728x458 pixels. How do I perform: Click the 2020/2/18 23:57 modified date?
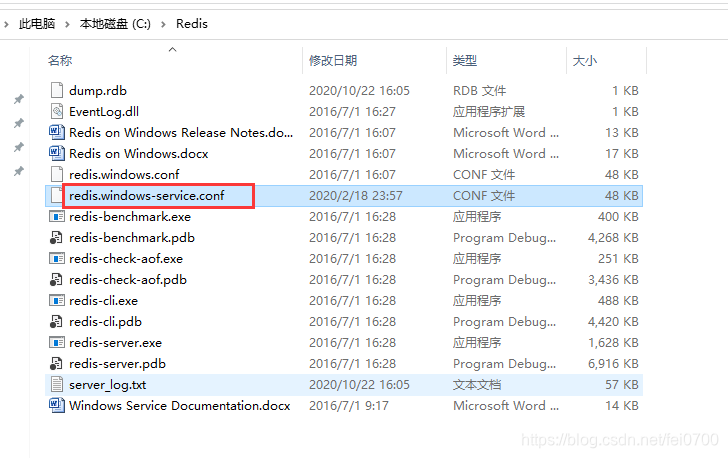356,196
